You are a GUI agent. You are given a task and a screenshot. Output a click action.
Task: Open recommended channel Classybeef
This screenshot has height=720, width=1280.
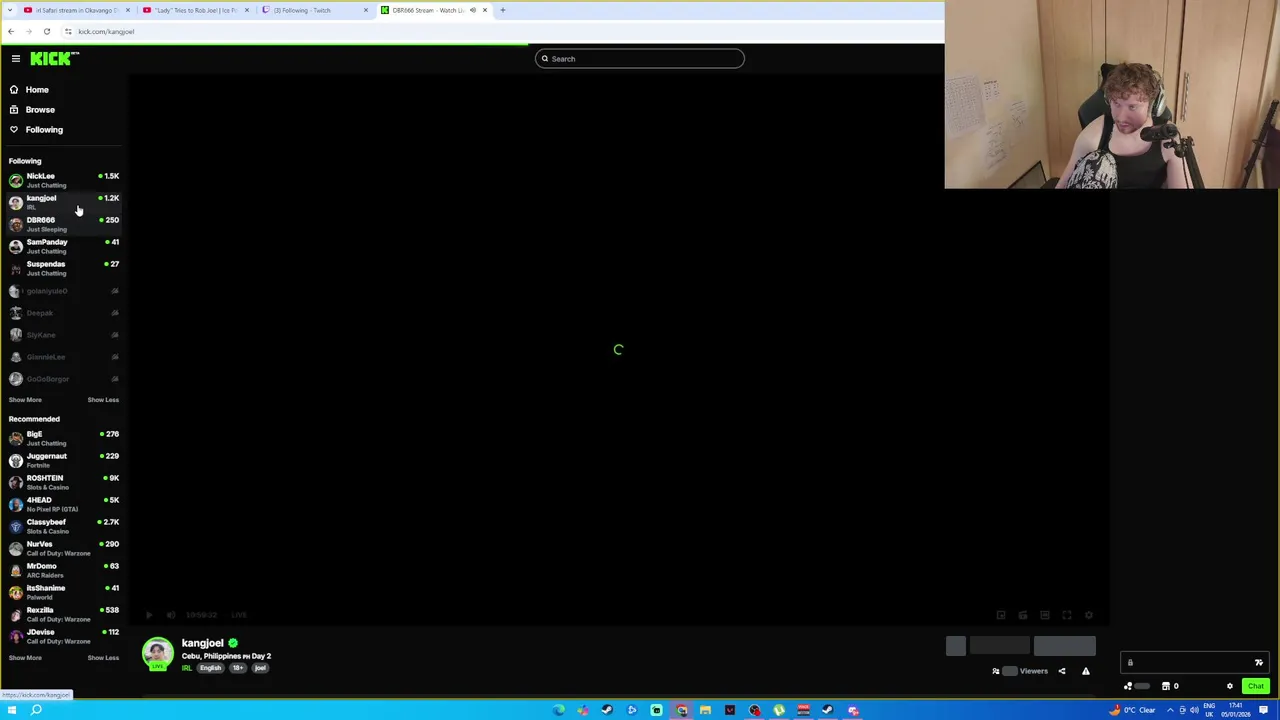click(64, 526)
